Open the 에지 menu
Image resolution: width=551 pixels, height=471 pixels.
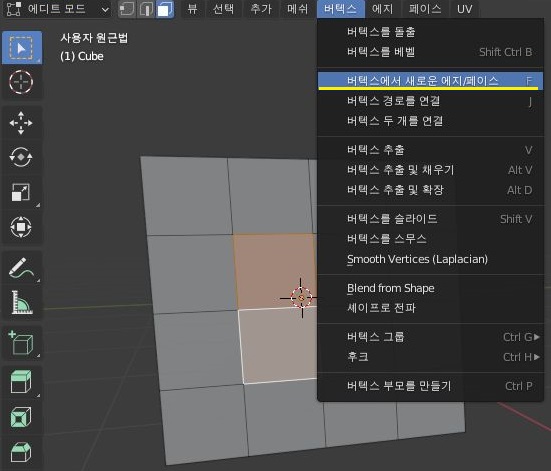click(x=382, y=9)
